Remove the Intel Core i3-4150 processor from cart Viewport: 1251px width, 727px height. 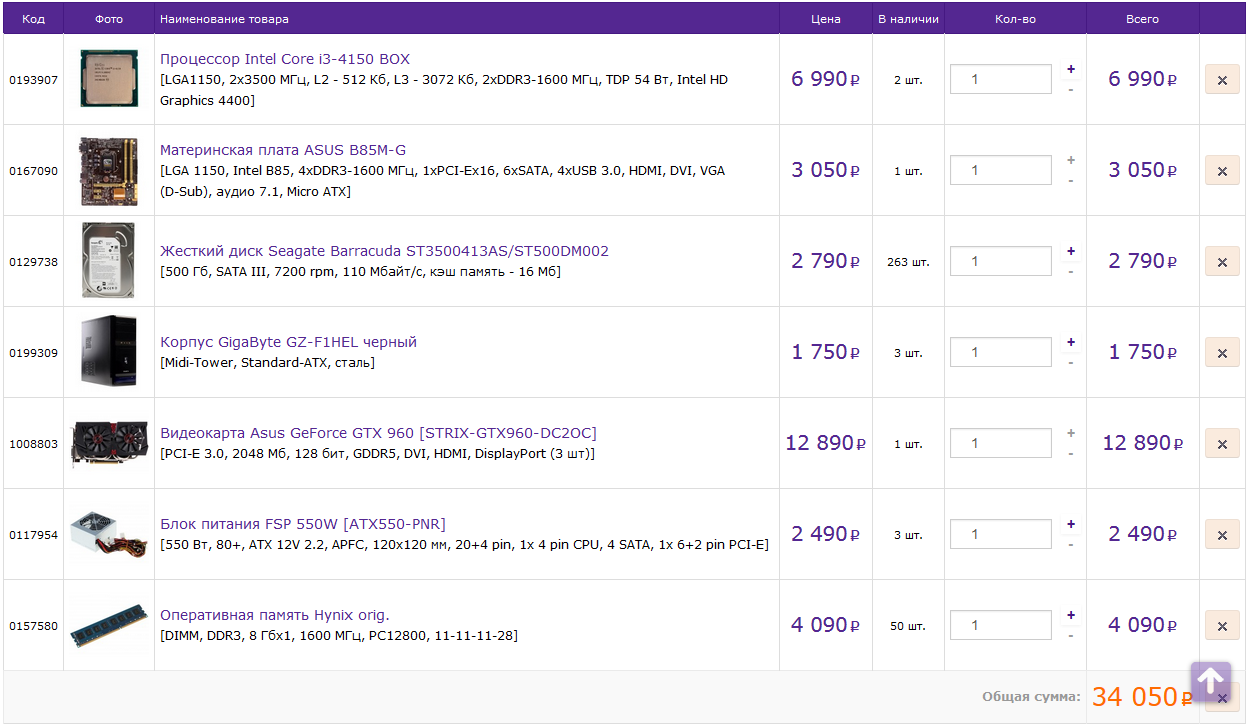(x=1221, y=80)
